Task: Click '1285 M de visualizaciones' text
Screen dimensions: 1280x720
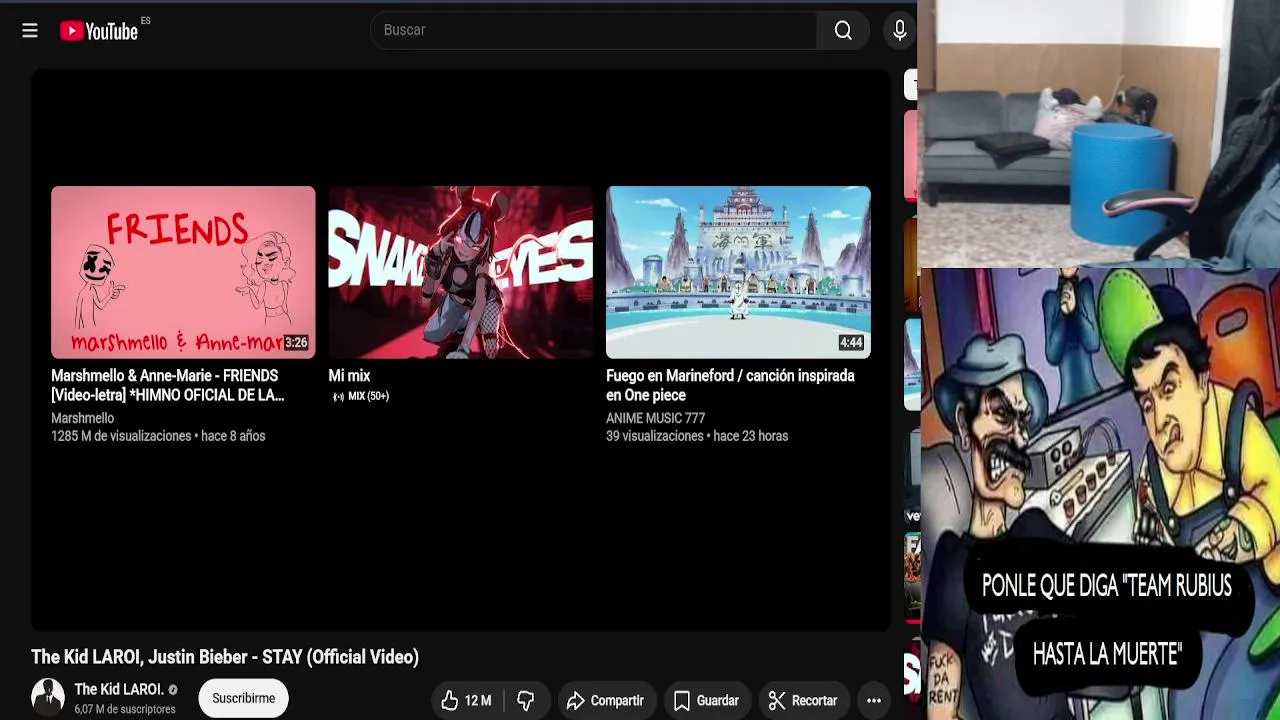Action: click(121, 436)
